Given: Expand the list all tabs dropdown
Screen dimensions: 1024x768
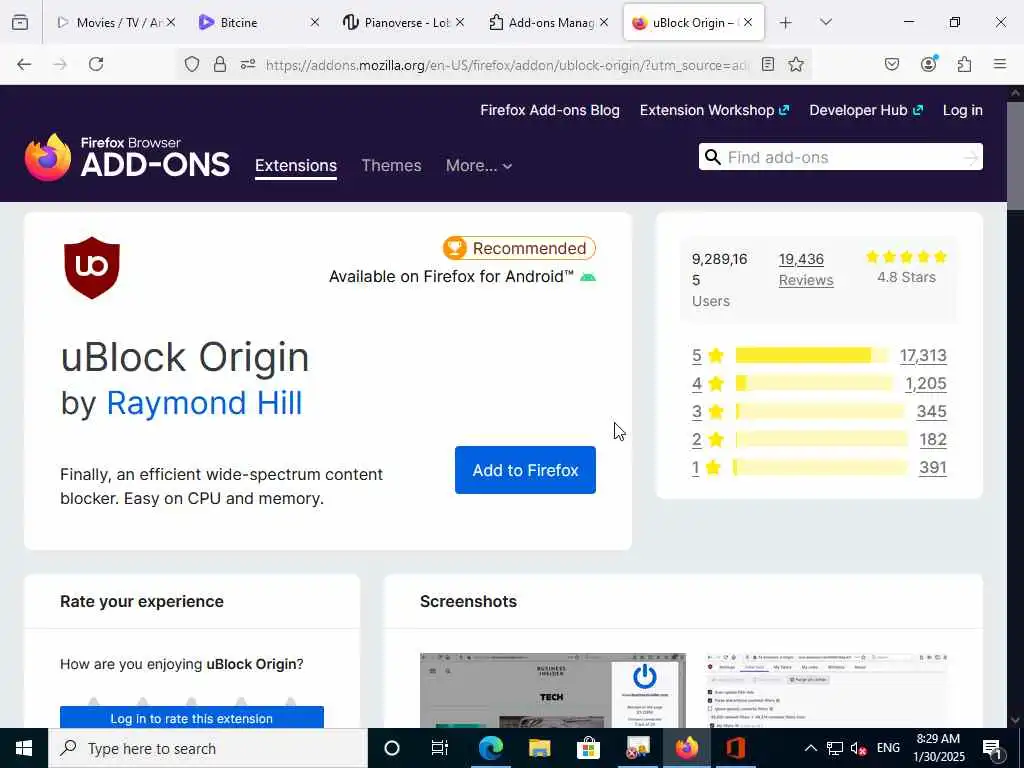Looking at the screenshot, I should pyautogui.click(x=826, y=23).
